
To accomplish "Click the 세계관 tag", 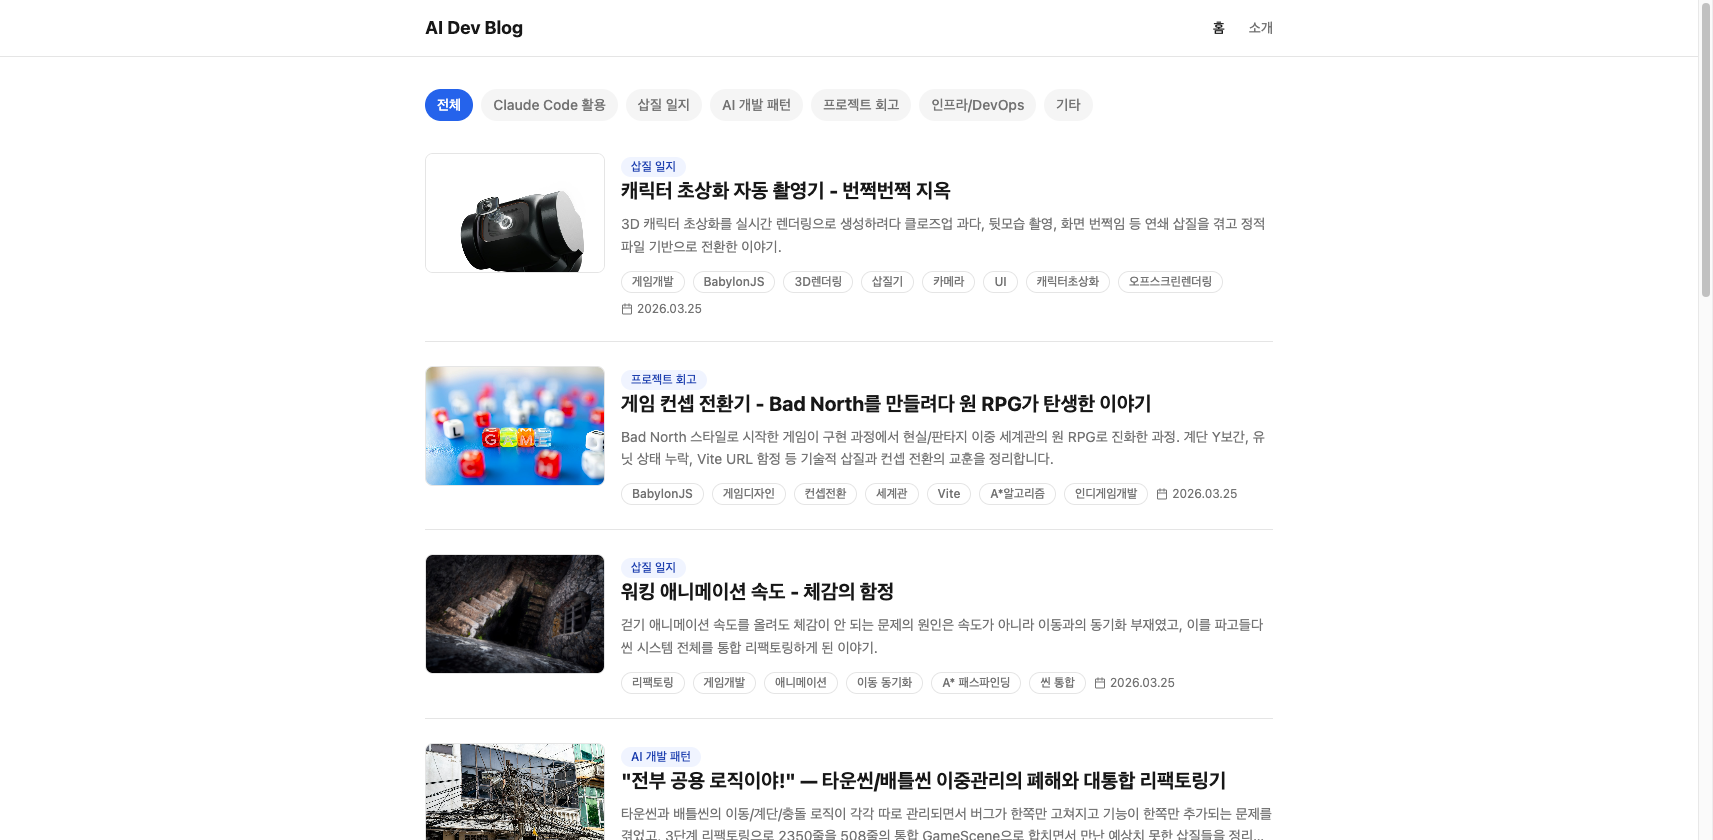I will (891, 494).
